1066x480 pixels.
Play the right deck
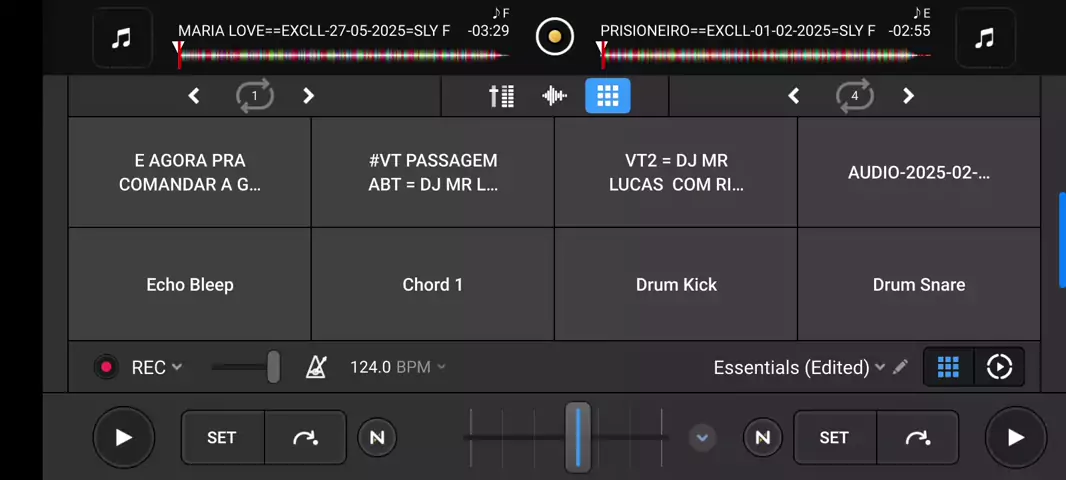(x=1015, y=437)
